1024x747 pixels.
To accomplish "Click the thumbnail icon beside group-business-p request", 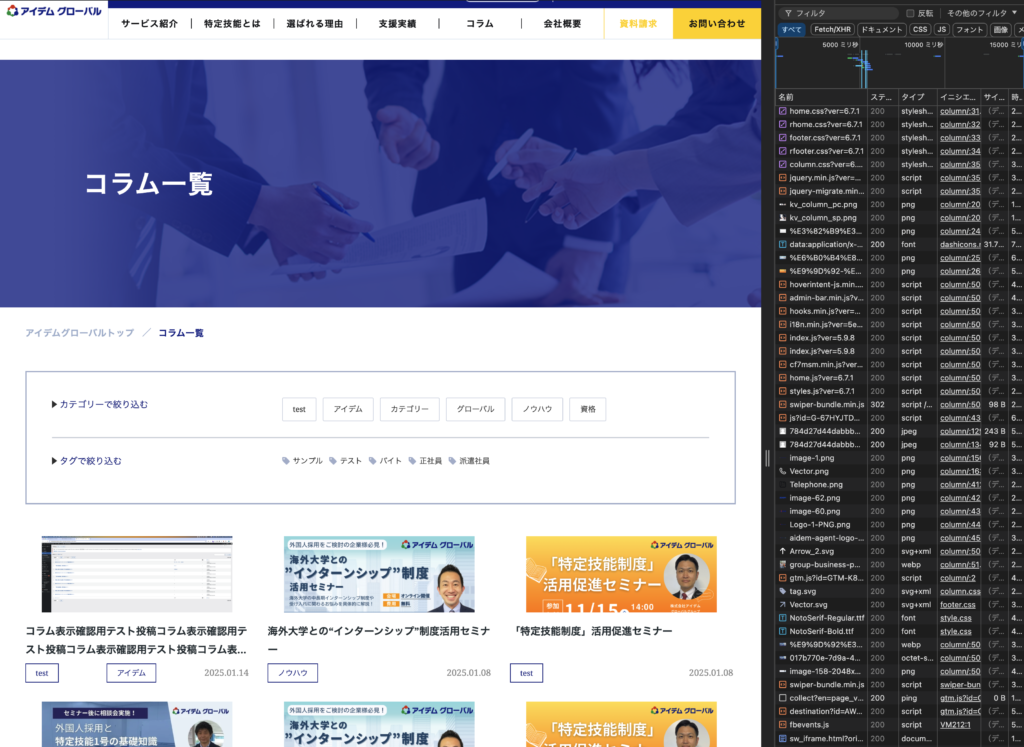I will point(782,564).
